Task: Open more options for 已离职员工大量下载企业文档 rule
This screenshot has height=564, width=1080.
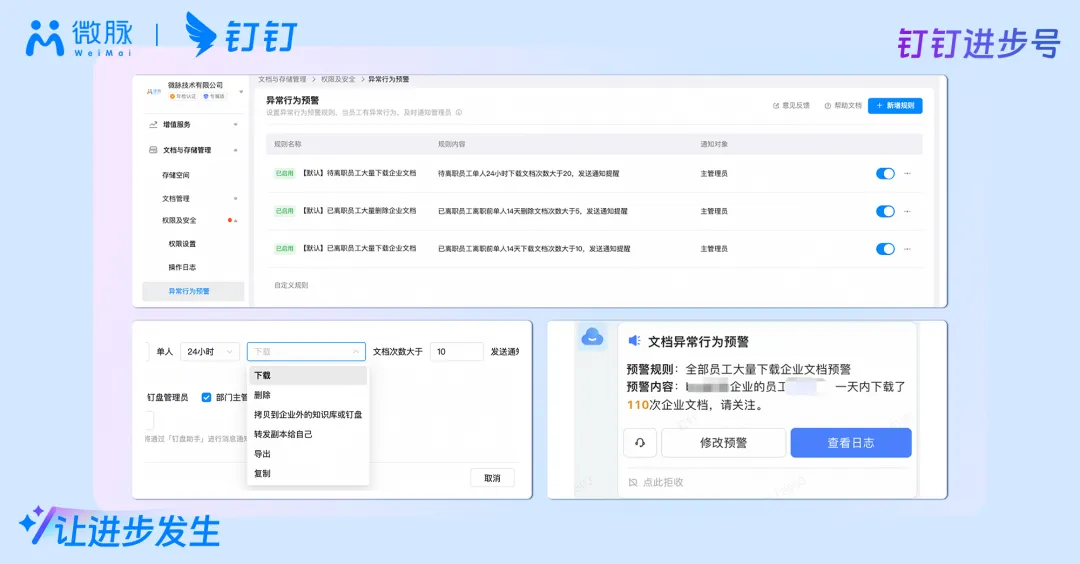Action: click(907, 249)
